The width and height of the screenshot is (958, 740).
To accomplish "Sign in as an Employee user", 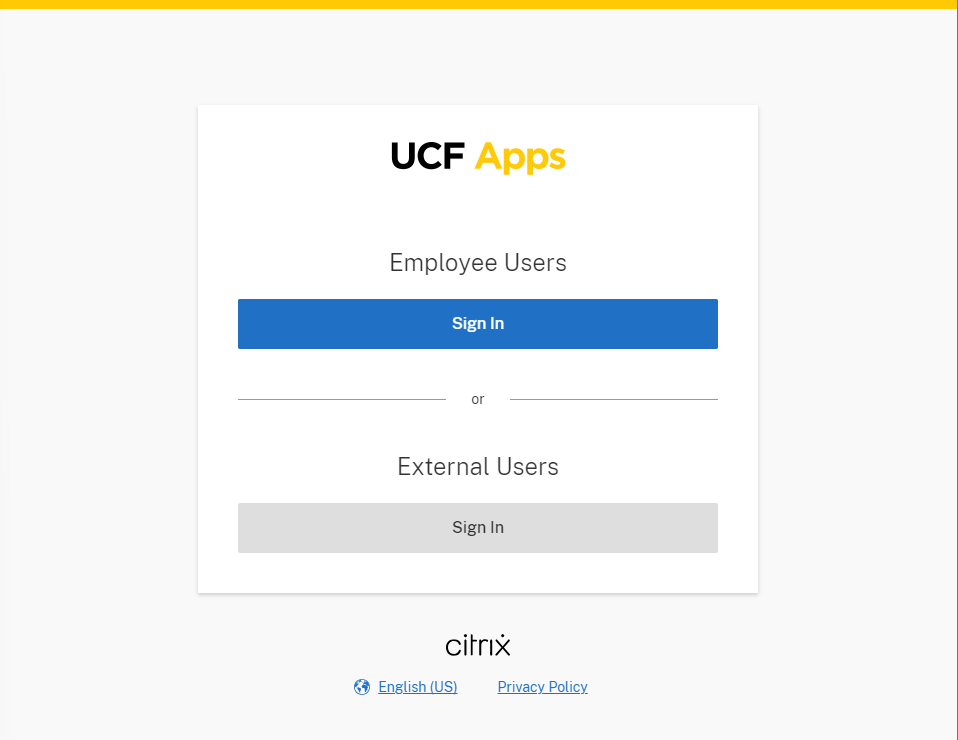I will (478, 324).
